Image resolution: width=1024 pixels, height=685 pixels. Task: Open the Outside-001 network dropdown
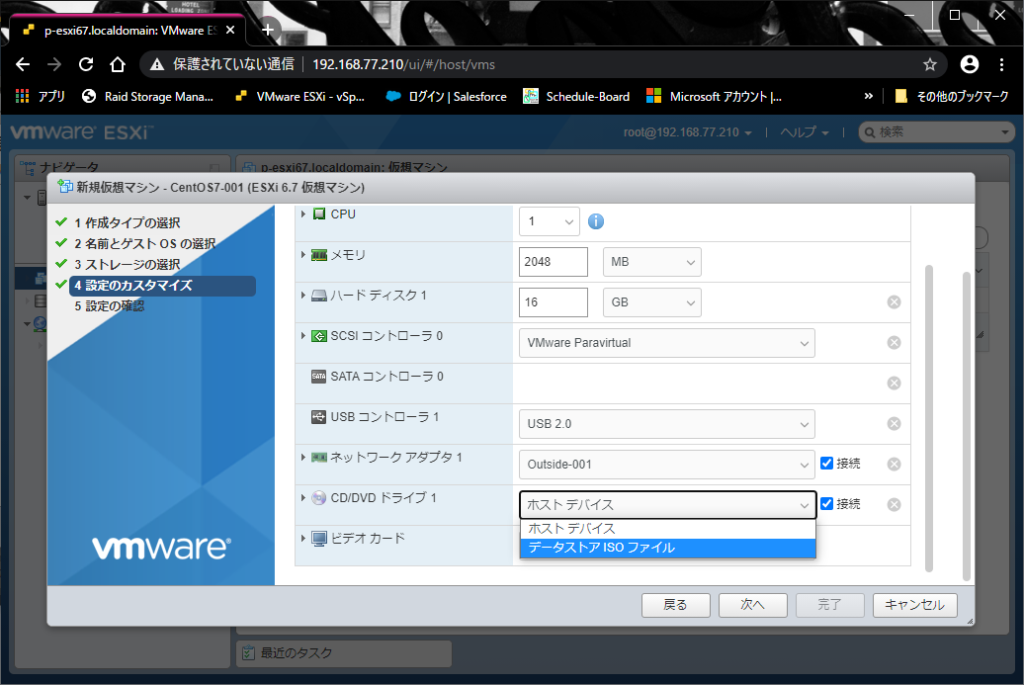(x=667, y=464)
